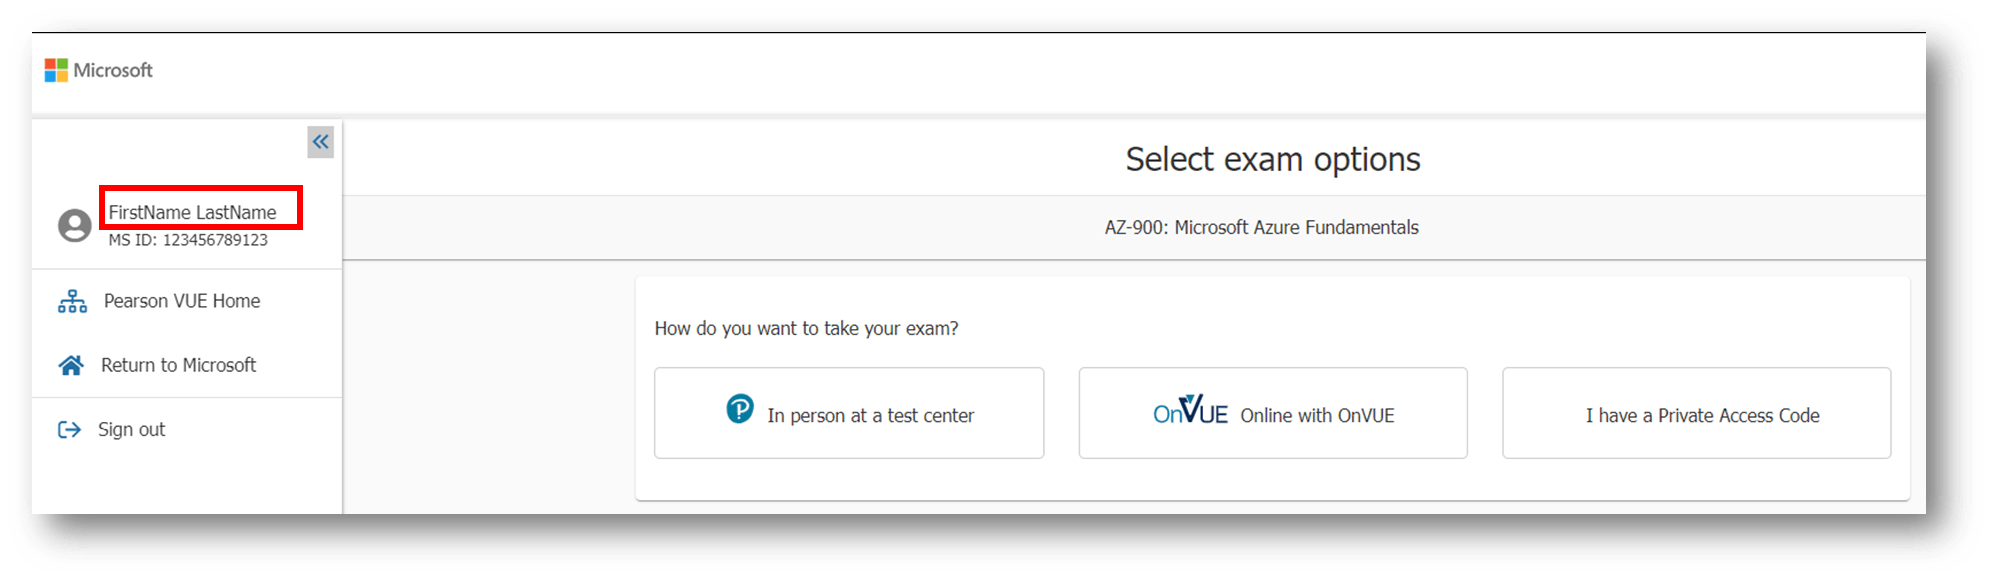Click the Select exam options heading
The width and height of the screenshot is (1991, 579).
coord(1273,159)
